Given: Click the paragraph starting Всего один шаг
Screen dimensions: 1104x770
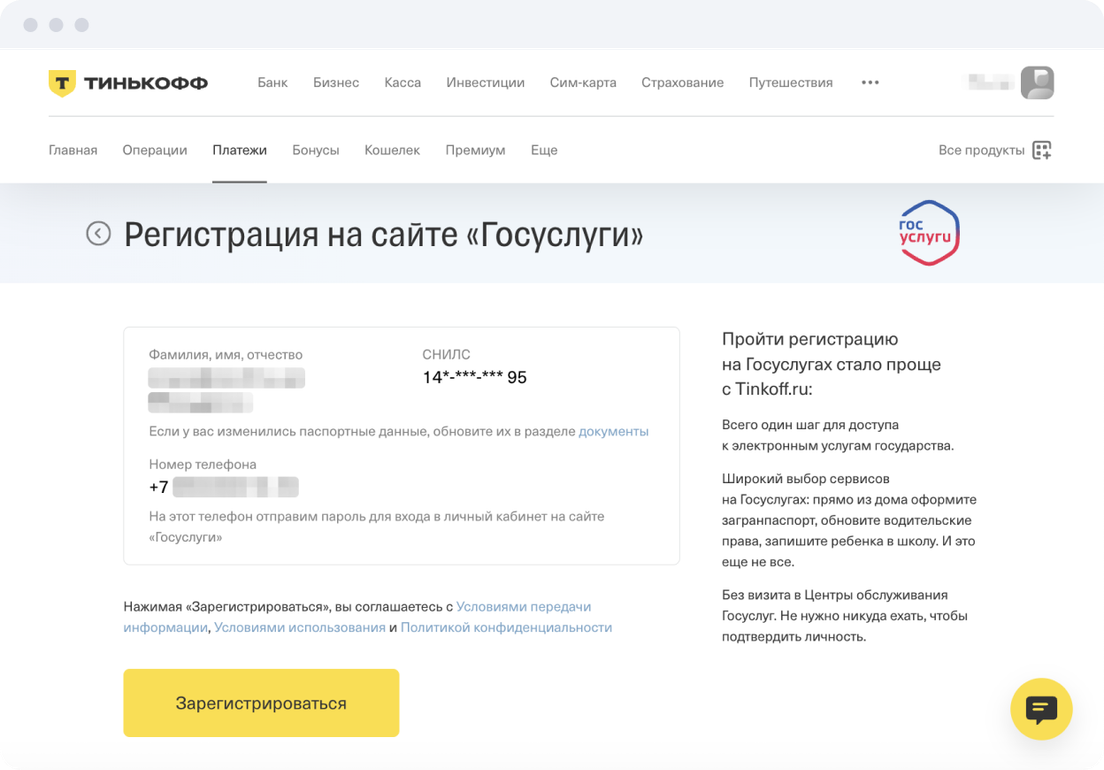Looking at the screenshot, I should 838,435.
